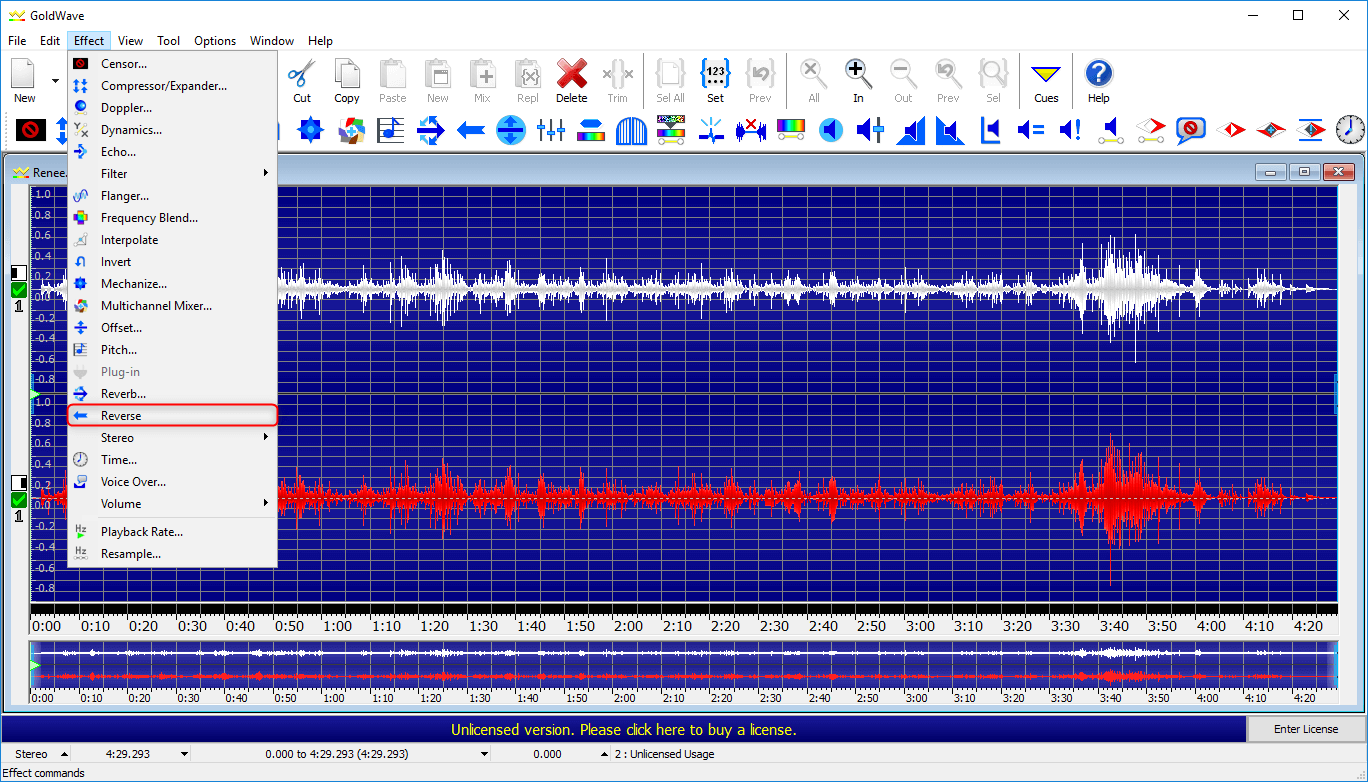The height and width of the screenshot is (782, 1368).
Task: Expand the Stereo submenu in Effect menu
Action: [x=172, y=438]
